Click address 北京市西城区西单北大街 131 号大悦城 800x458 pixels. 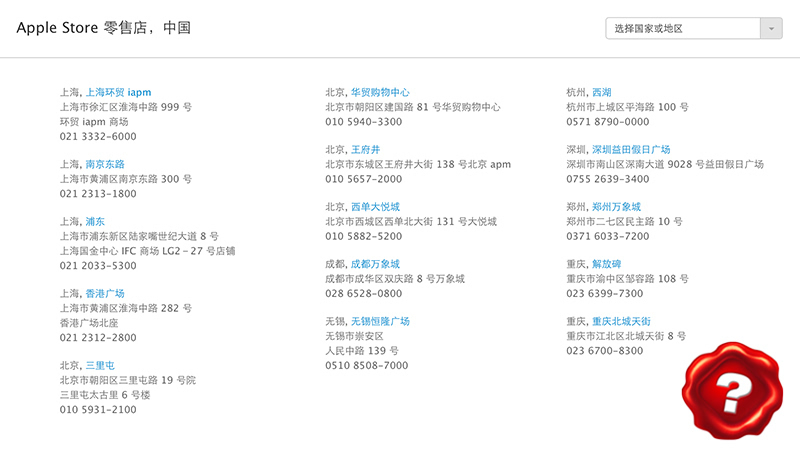tap(411, 221)
